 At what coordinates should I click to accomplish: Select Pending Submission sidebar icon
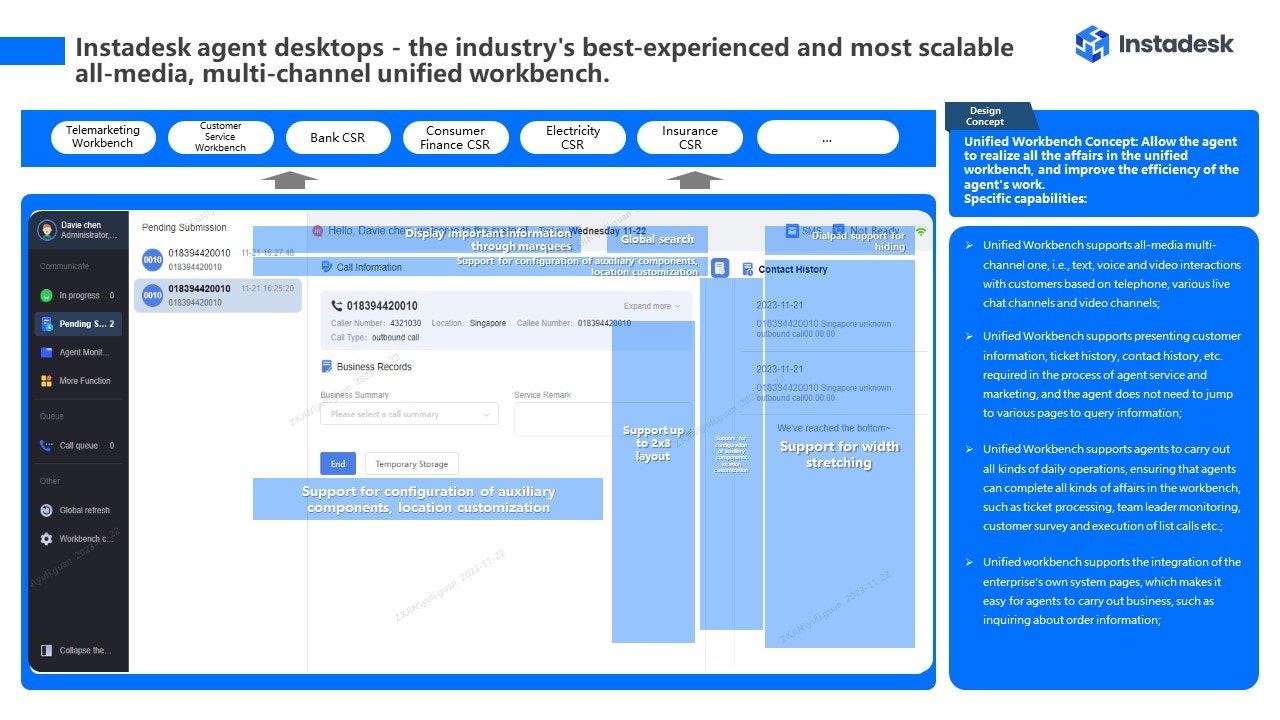(46, 324)
